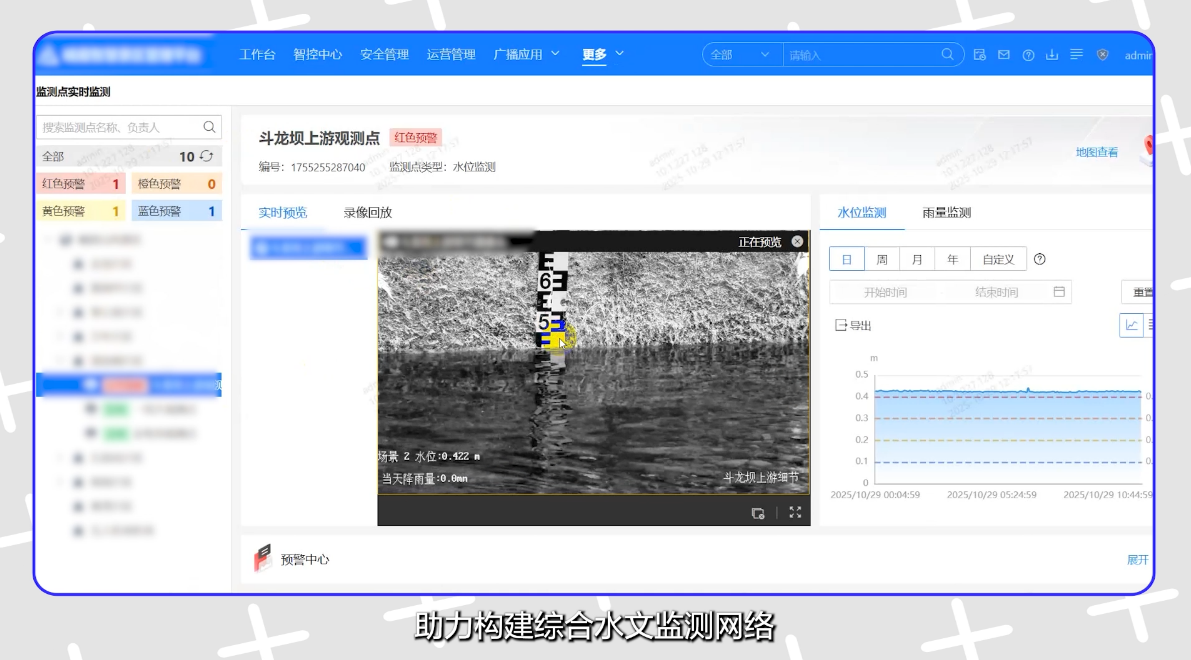Click the calendar icon in date range

pyautogui.click(x=1059, y=292)
